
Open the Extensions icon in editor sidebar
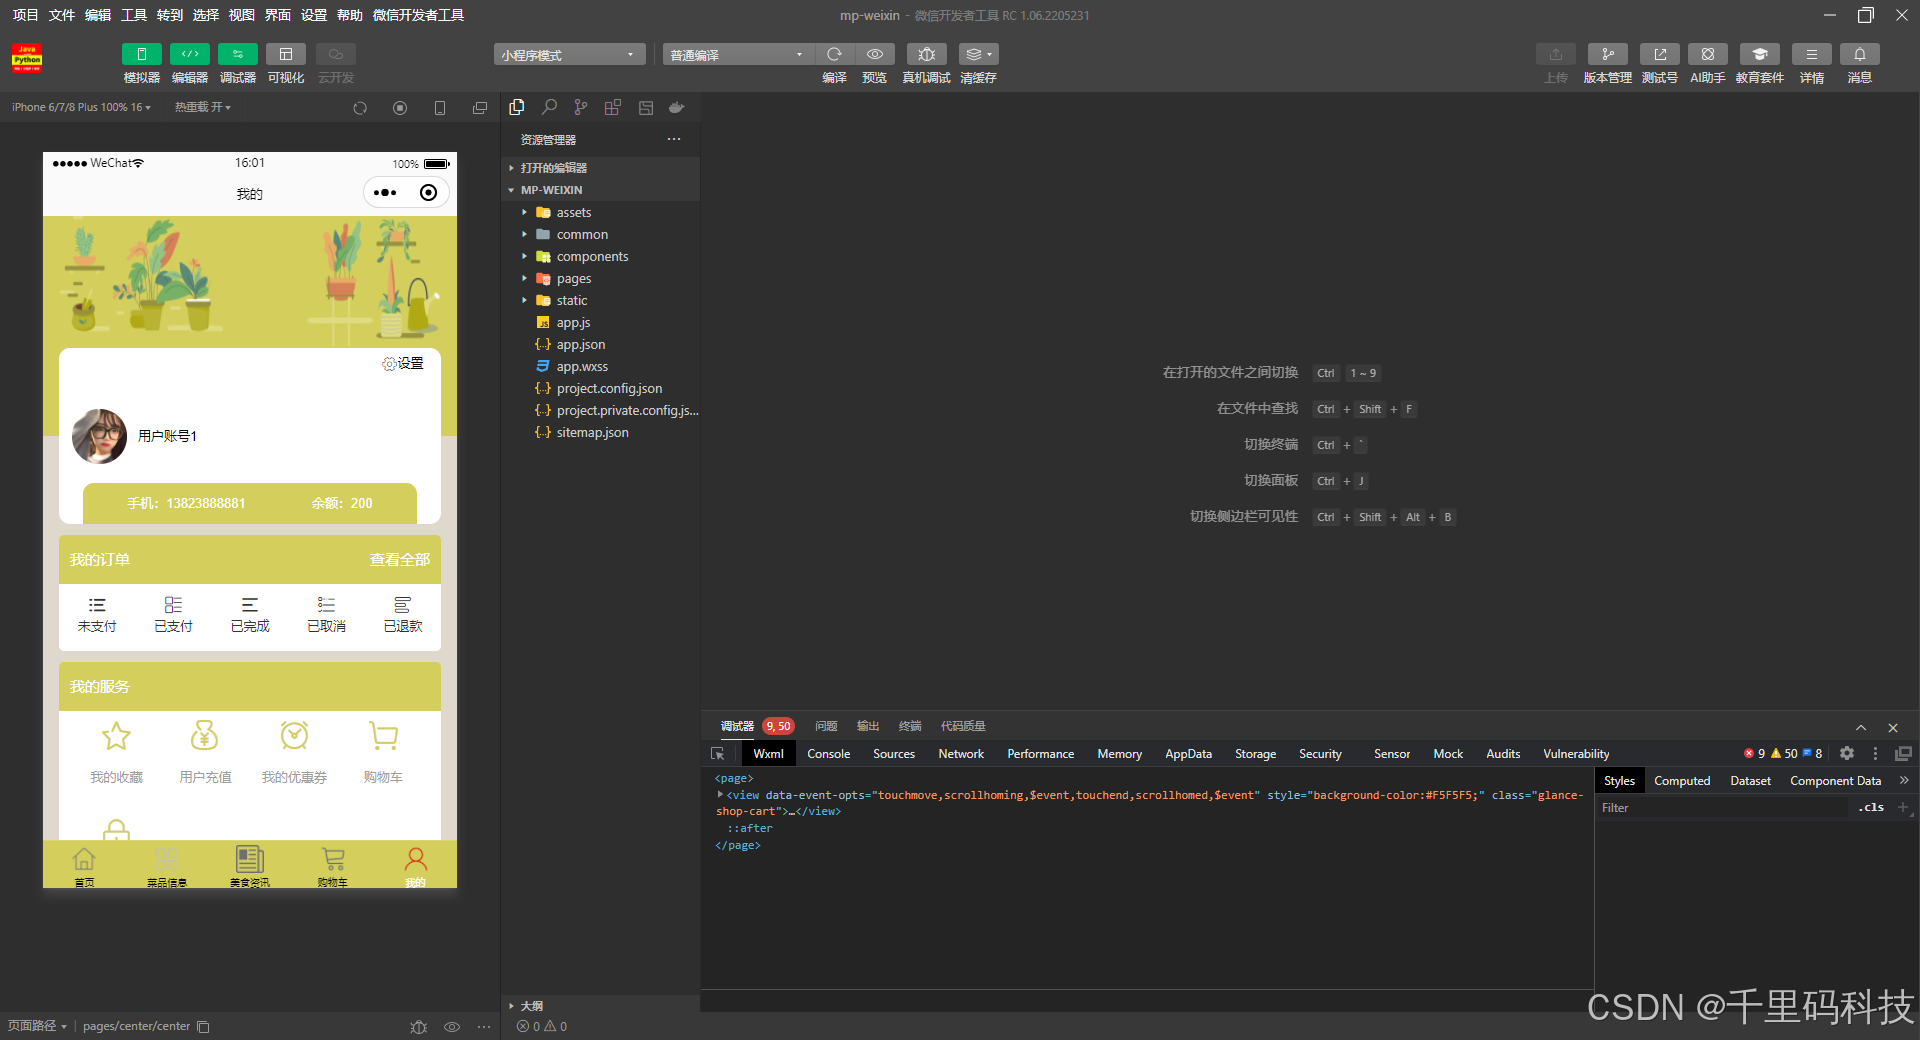(613, 107)
